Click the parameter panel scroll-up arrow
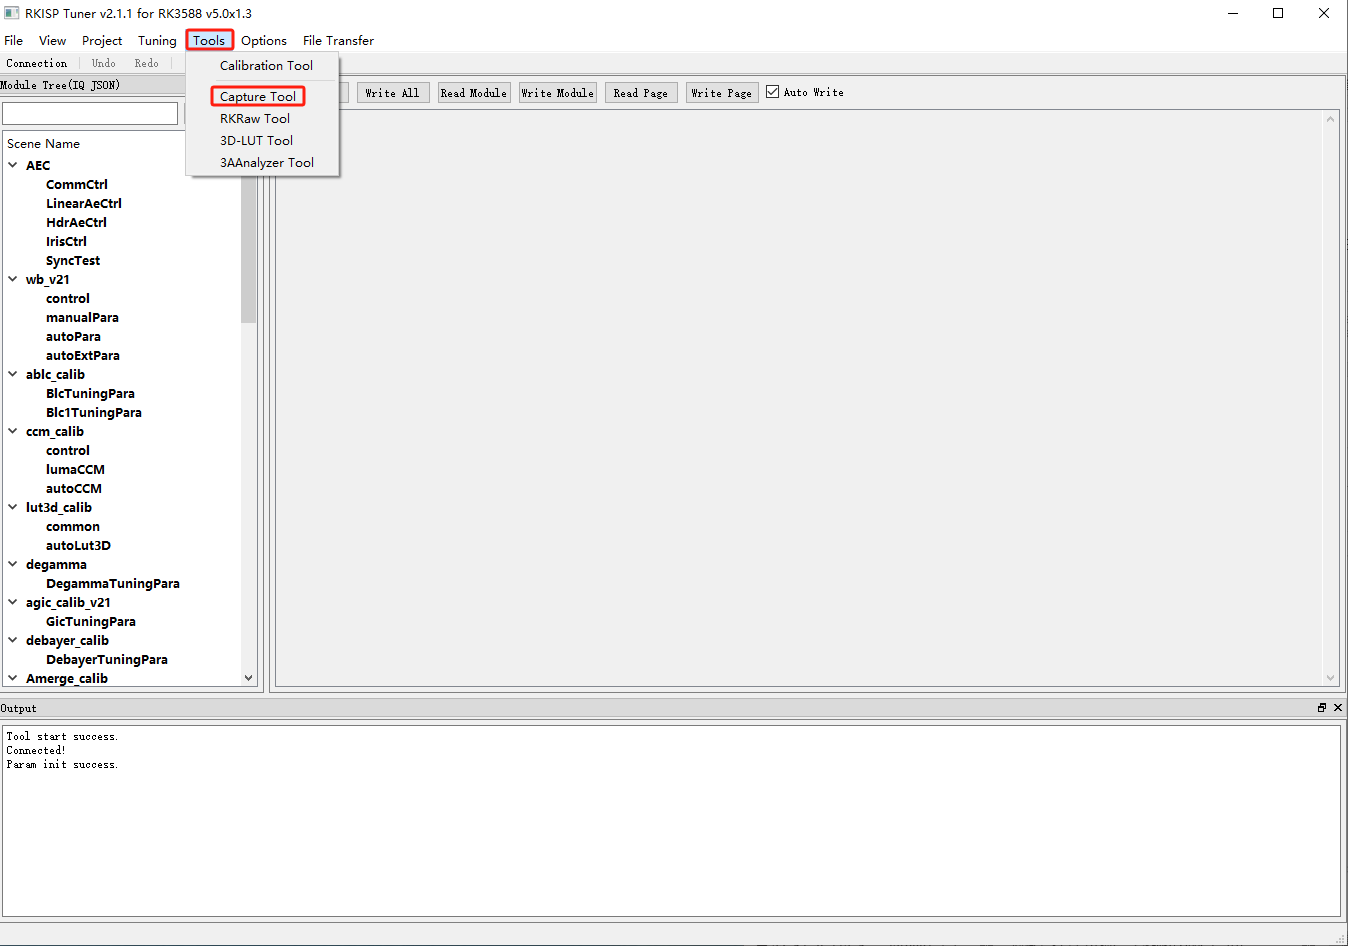This screenshot has height=946, width=1348. click(1330, 120)
